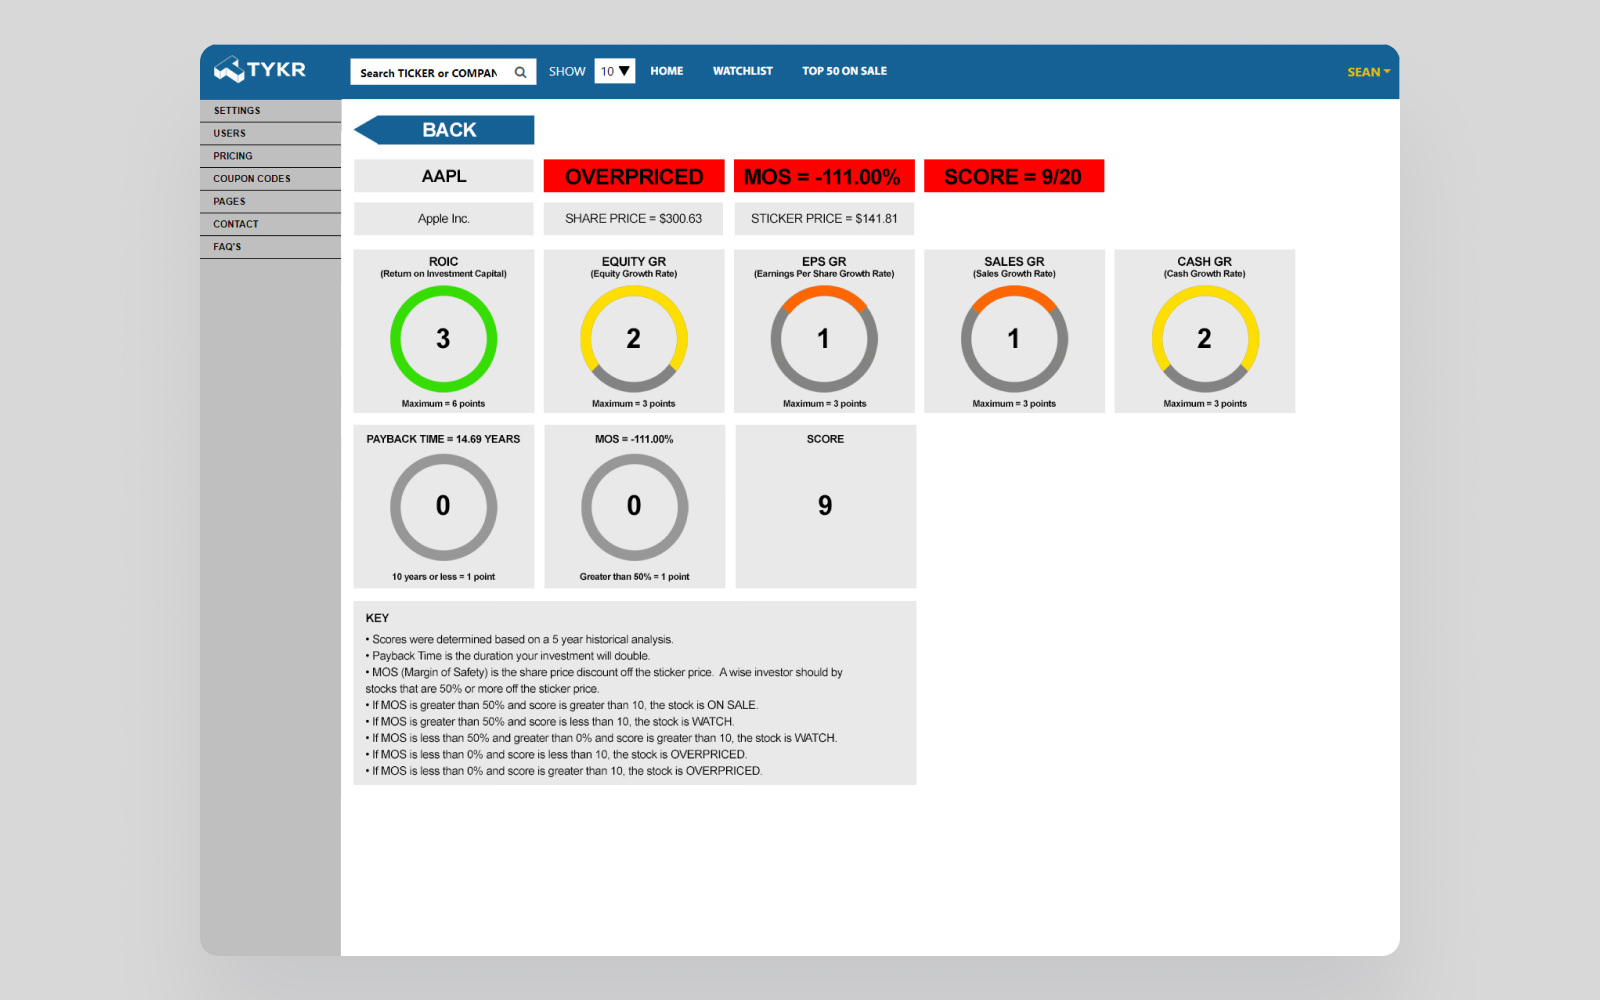Viewport: 1600px width, 1000px height.
Task: Open the WATCHLIST page
Action: [743, 71]
